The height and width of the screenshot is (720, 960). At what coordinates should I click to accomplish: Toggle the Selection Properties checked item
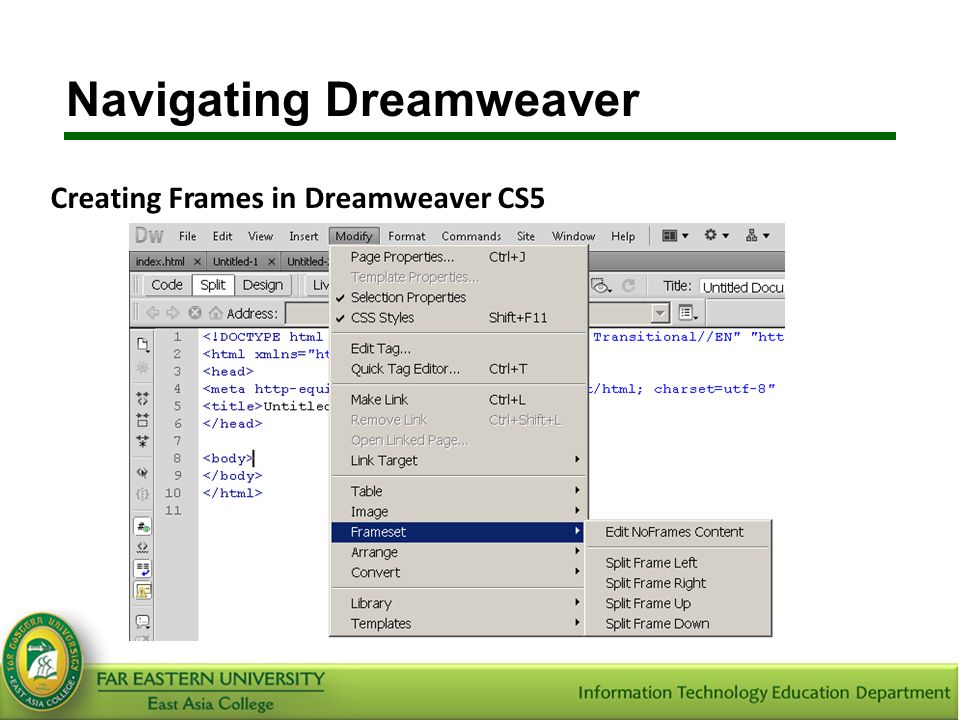pos(459,297)
